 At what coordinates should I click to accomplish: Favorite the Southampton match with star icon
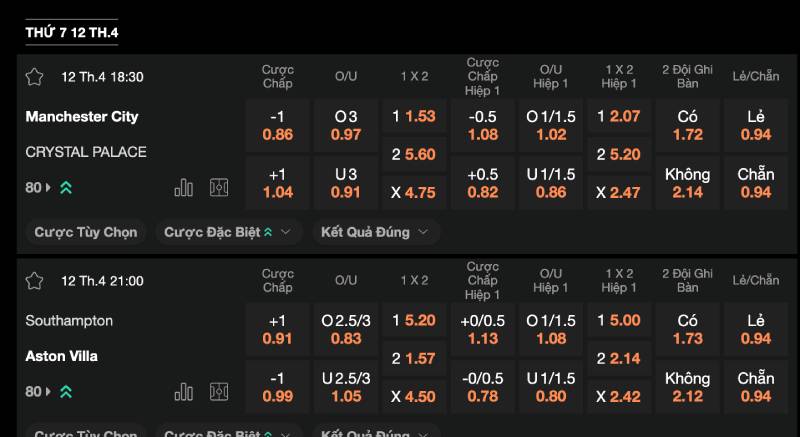pos(34,281)
